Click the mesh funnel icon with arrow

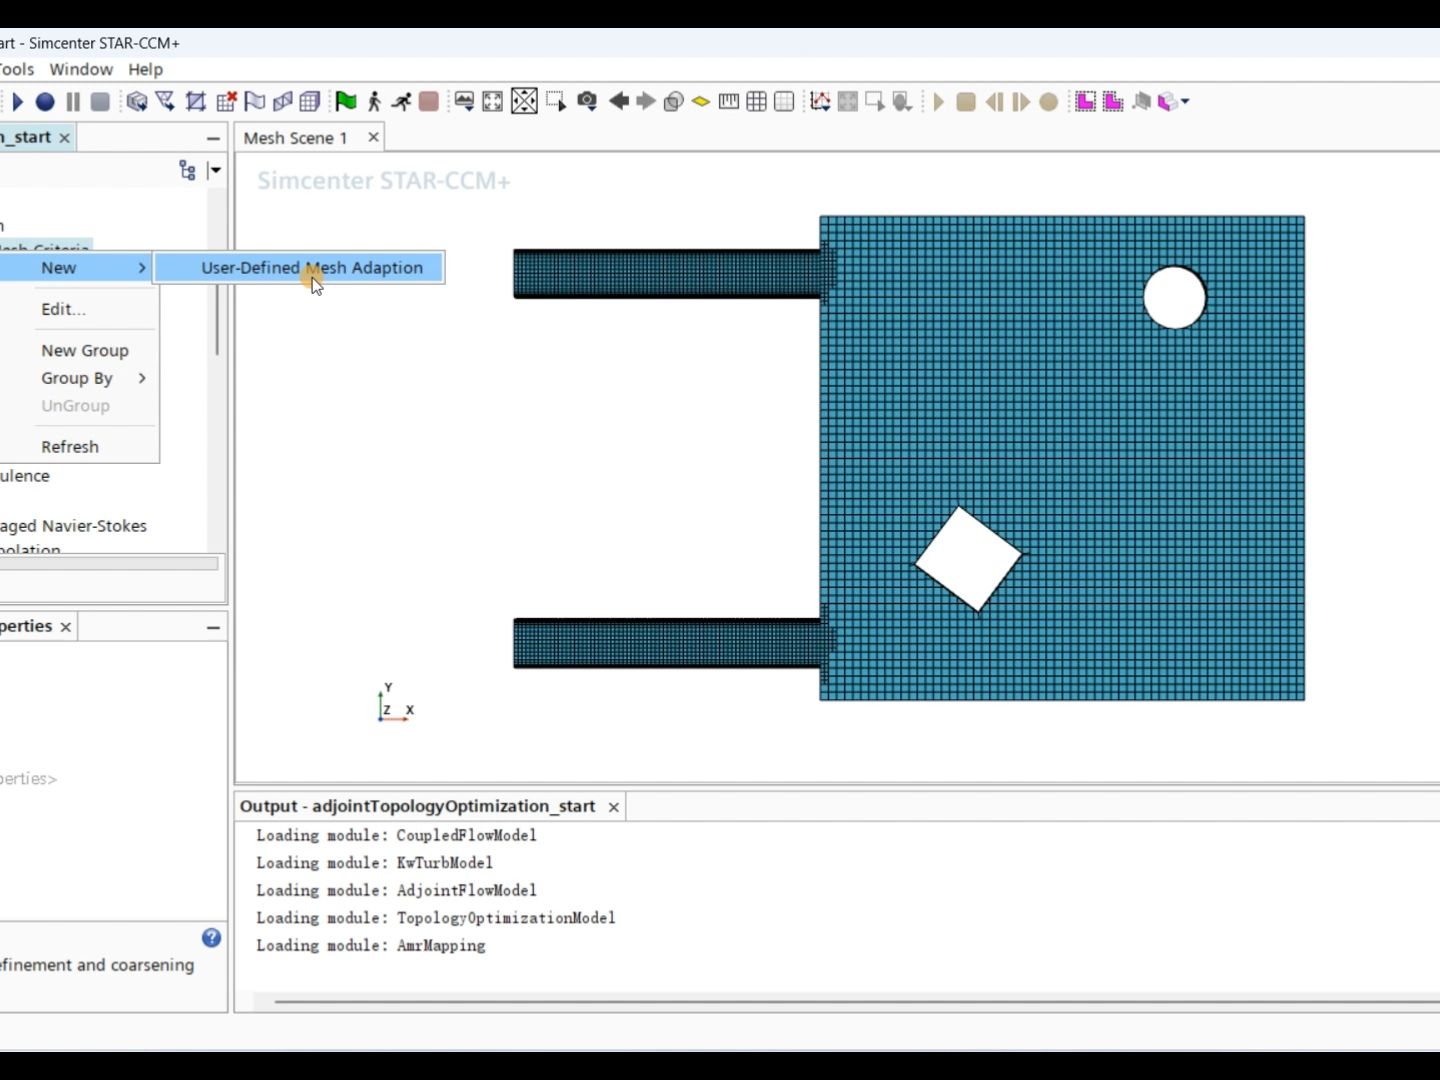click(x=166, y=101)
